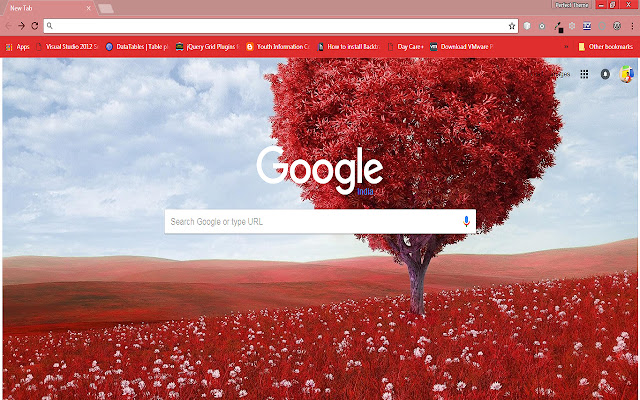Open the Google account avatar

627,74
